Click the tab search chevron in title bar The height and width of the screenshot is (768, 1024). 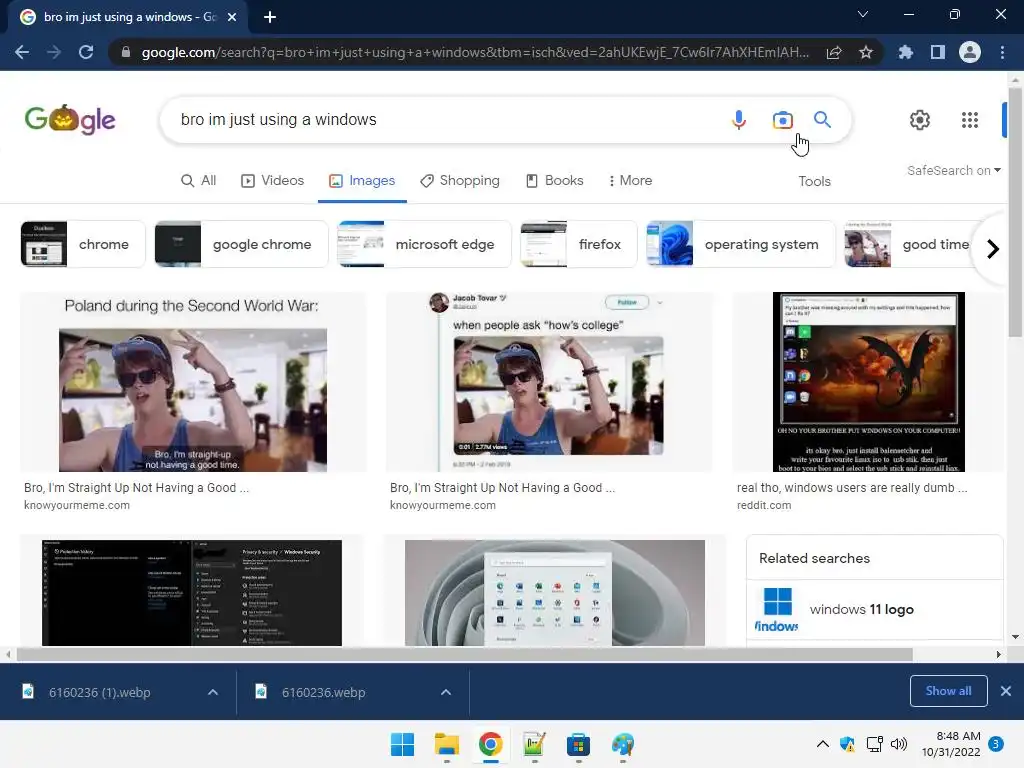click(863, 14)
